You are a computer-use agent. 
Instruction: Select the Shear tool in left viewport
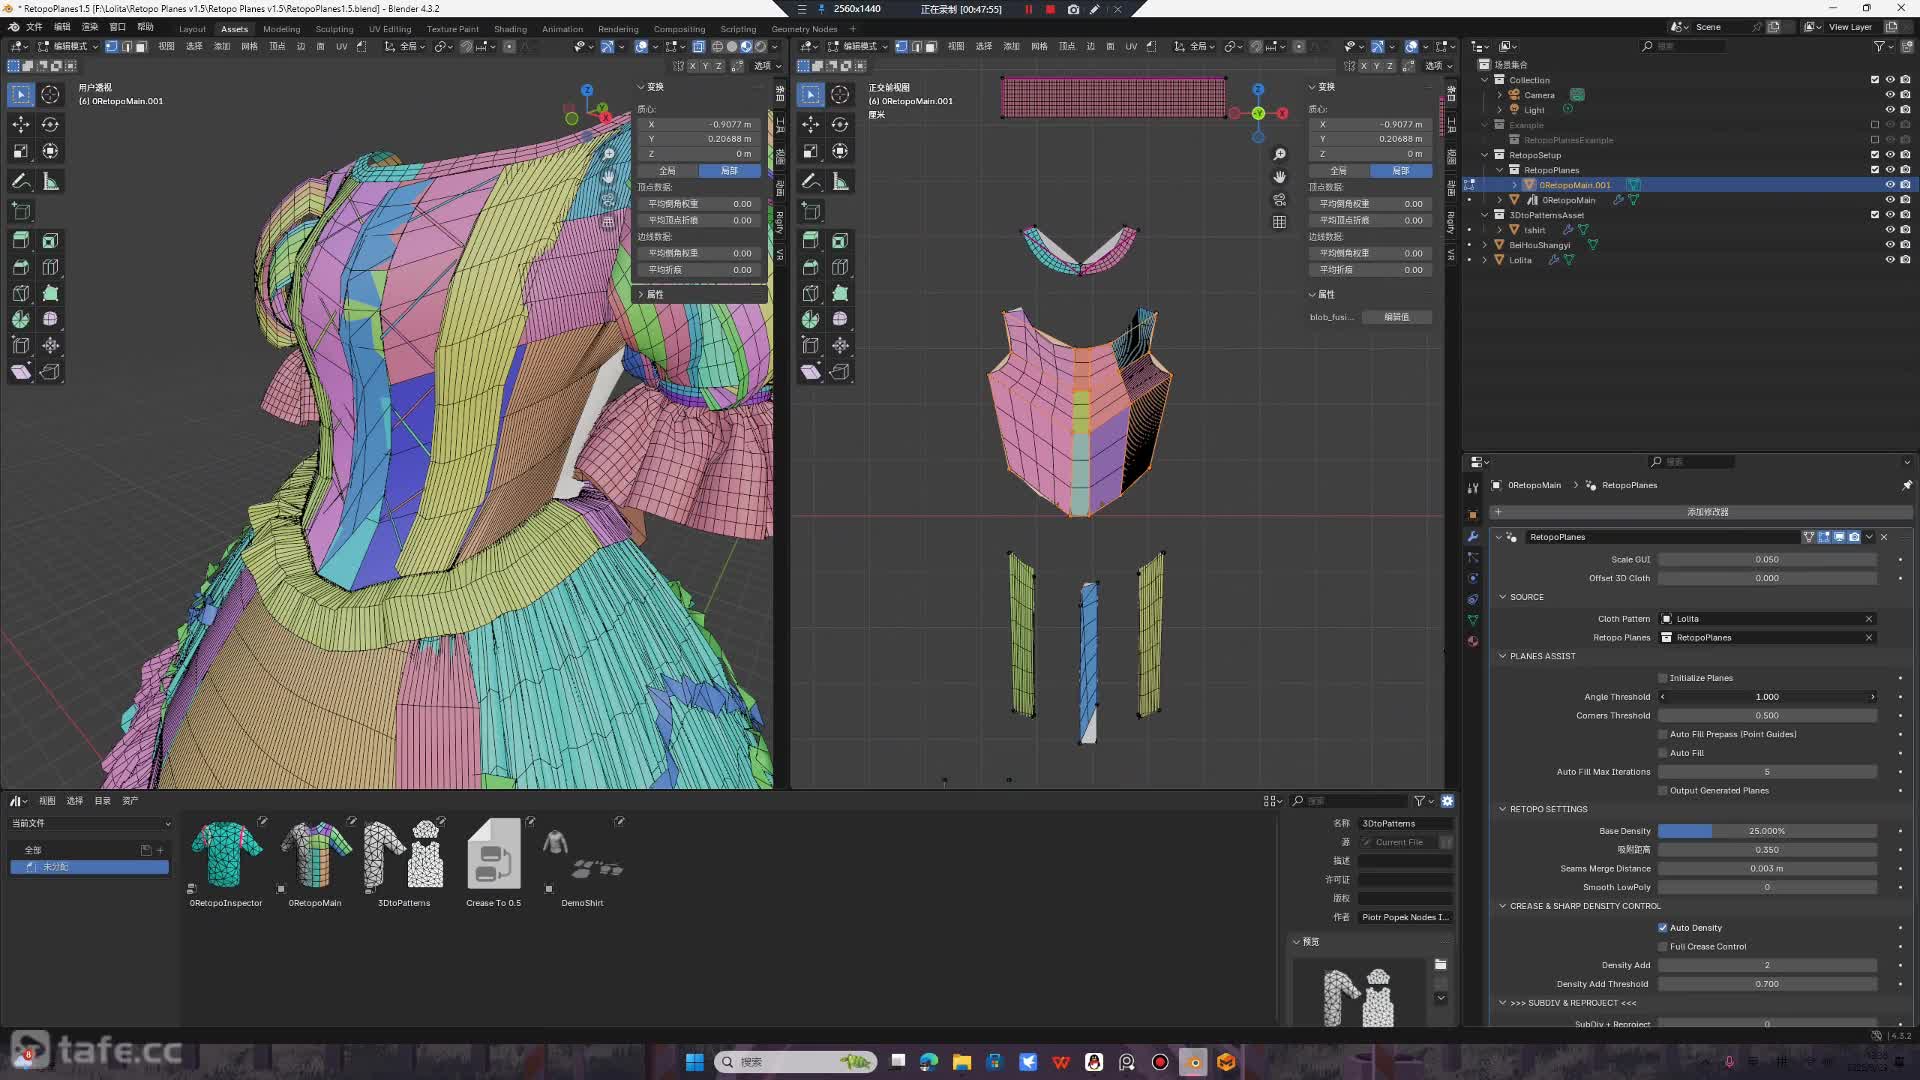[x=20, y=371]
